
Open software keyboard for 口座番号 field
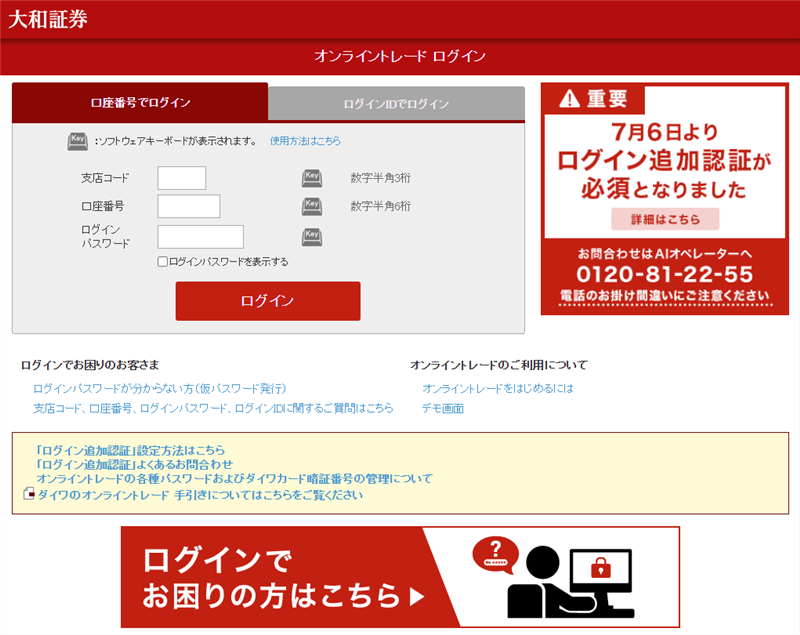[x=312, y=206]
